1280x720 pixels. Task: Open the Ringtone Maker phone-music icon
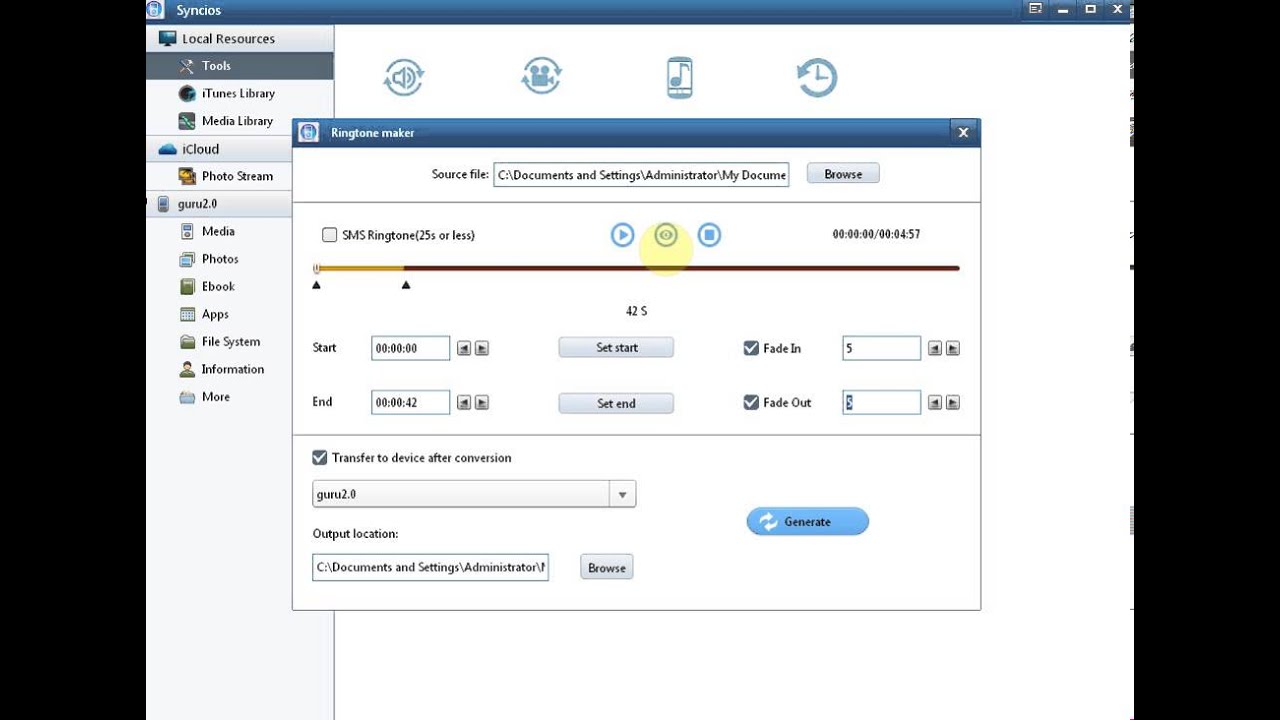(680, 77)
